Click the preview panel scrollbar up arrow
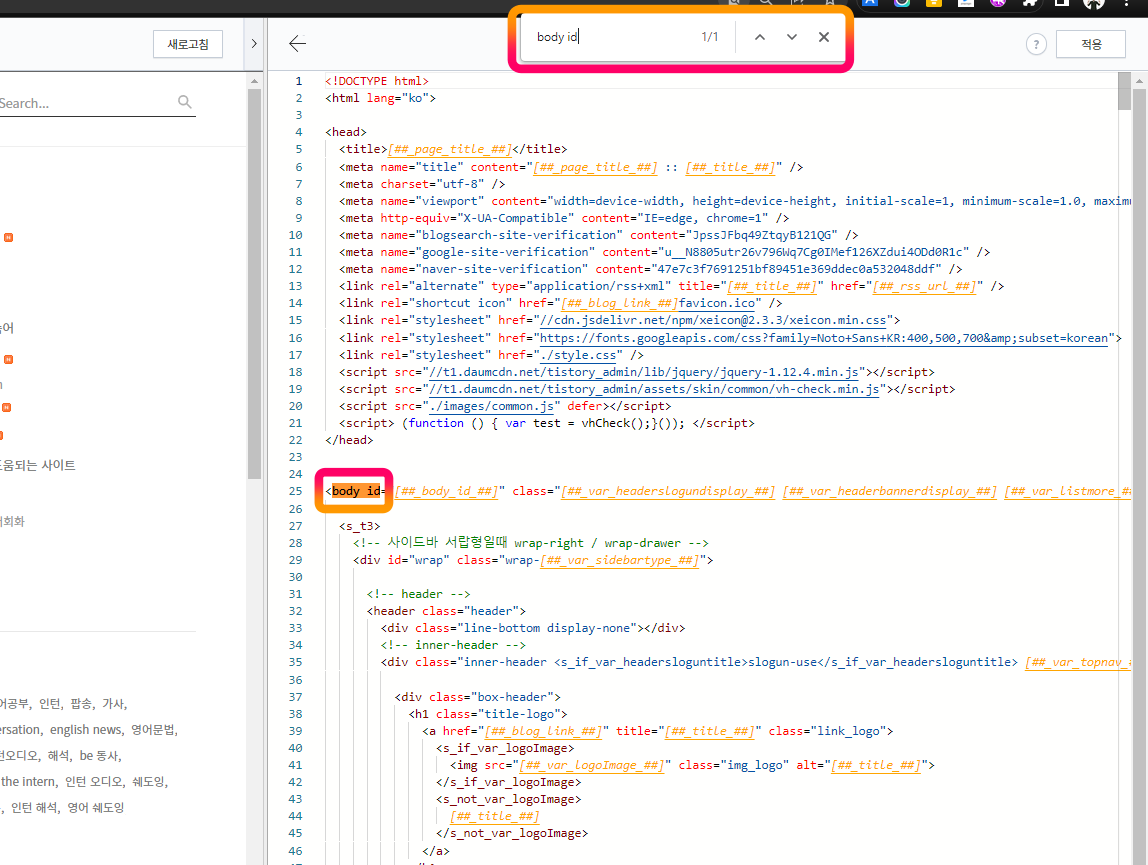 pyautogui.click(x=254, y=81)
